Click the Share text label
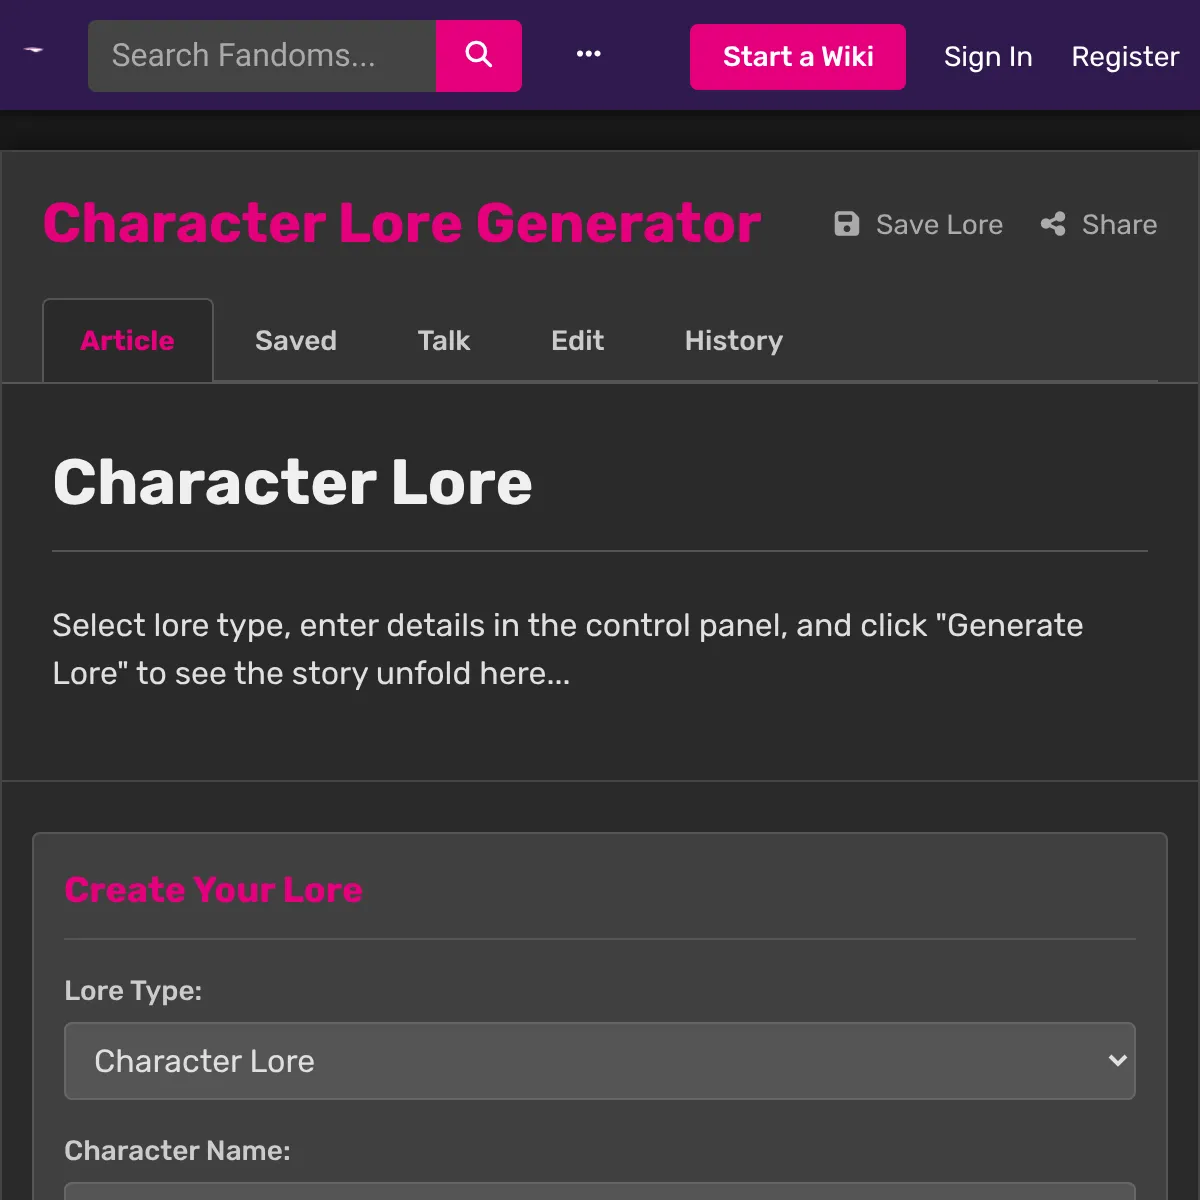The width and height of the screenshot is (1200, 1200). pos(1119,224)
